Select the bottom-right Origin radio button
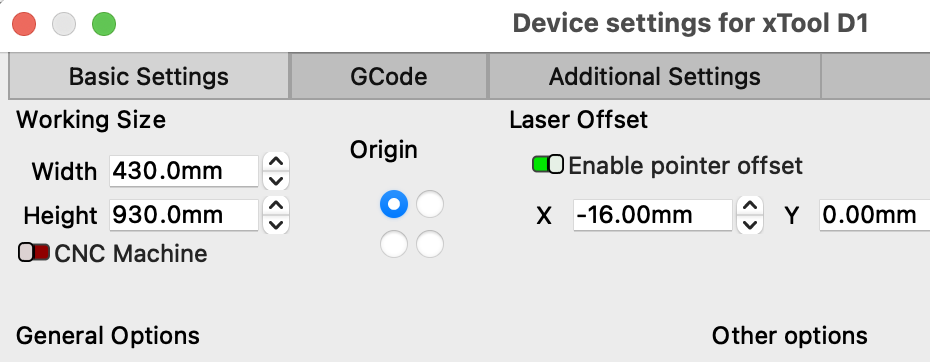This screenshot has width=930, height=362. point(430,244)
